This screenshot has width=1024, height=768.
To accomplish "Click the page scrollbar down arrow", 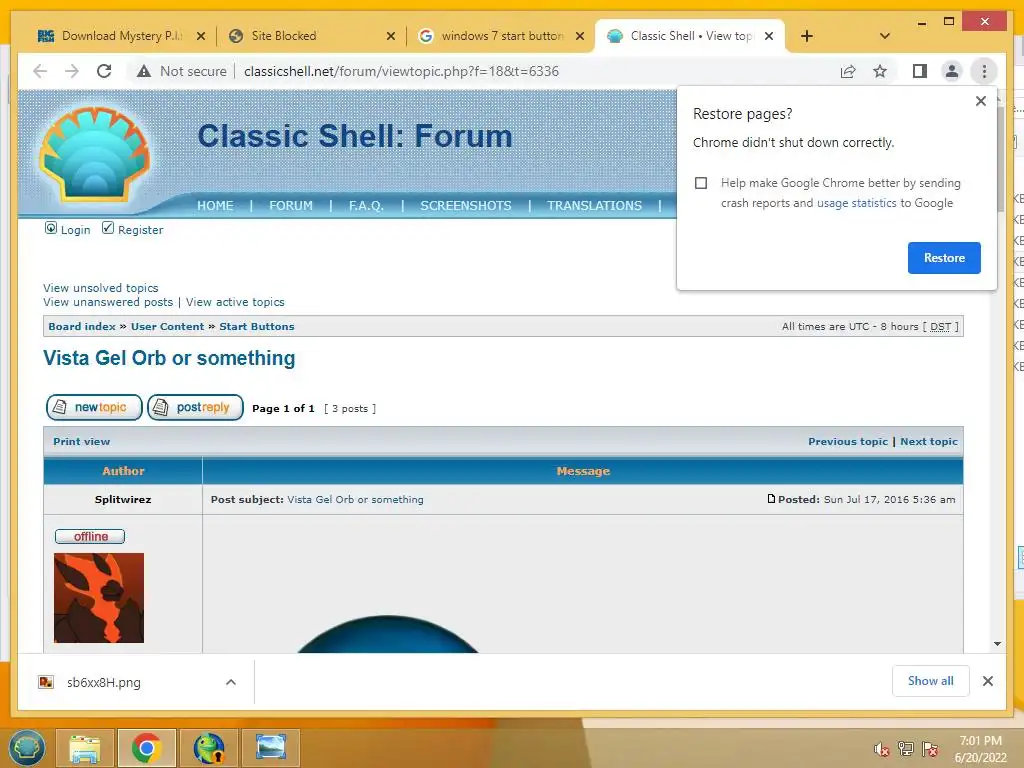I will 997,644.
